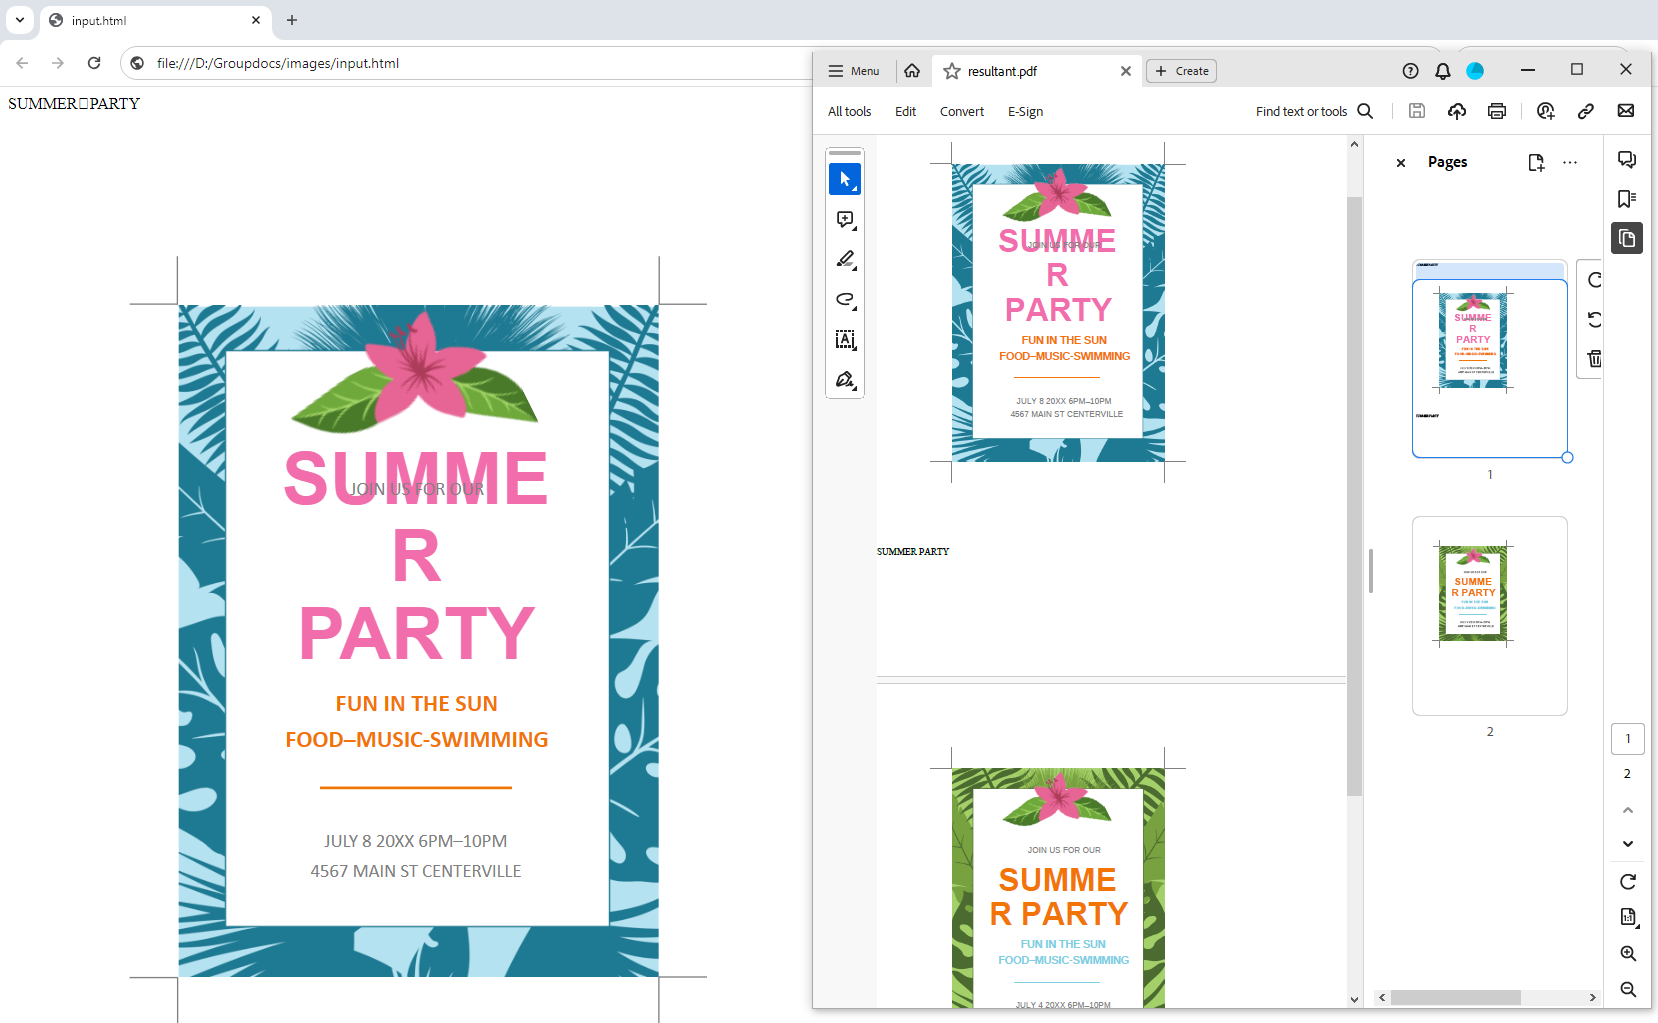Rotate the page thumbnail counterclockwise
1658x1023 pixels.
click(1594, 319)
